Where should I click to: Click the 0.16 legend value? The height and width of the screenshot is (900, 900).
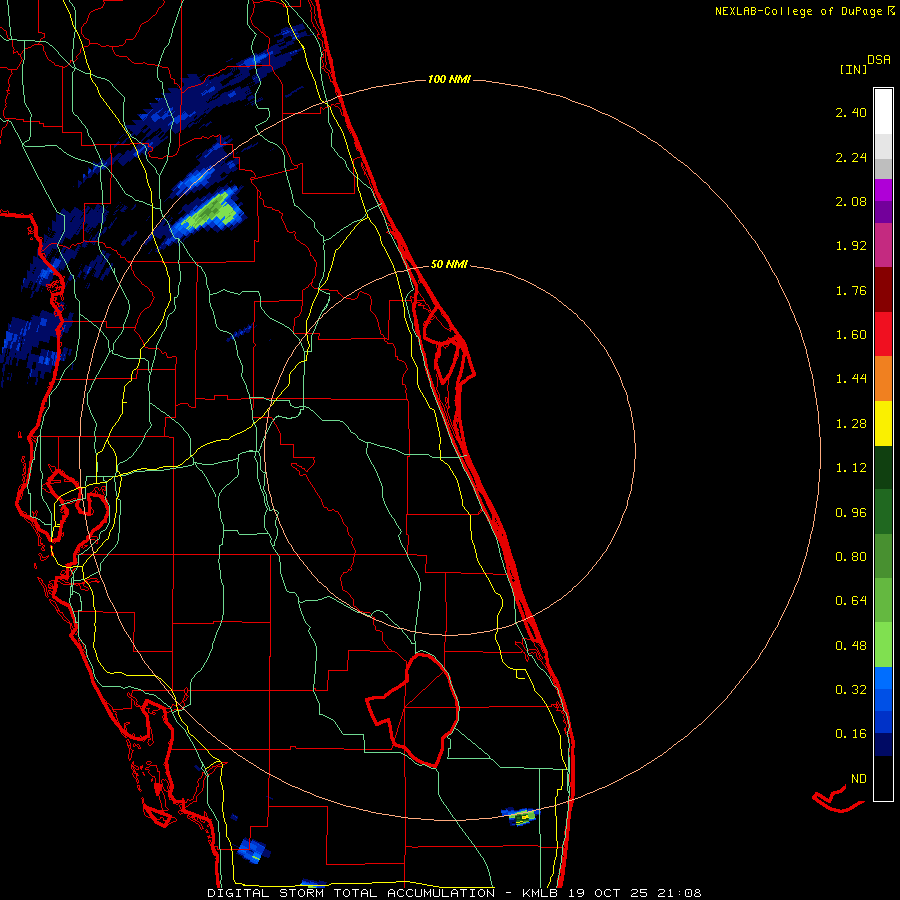(851, 735)
